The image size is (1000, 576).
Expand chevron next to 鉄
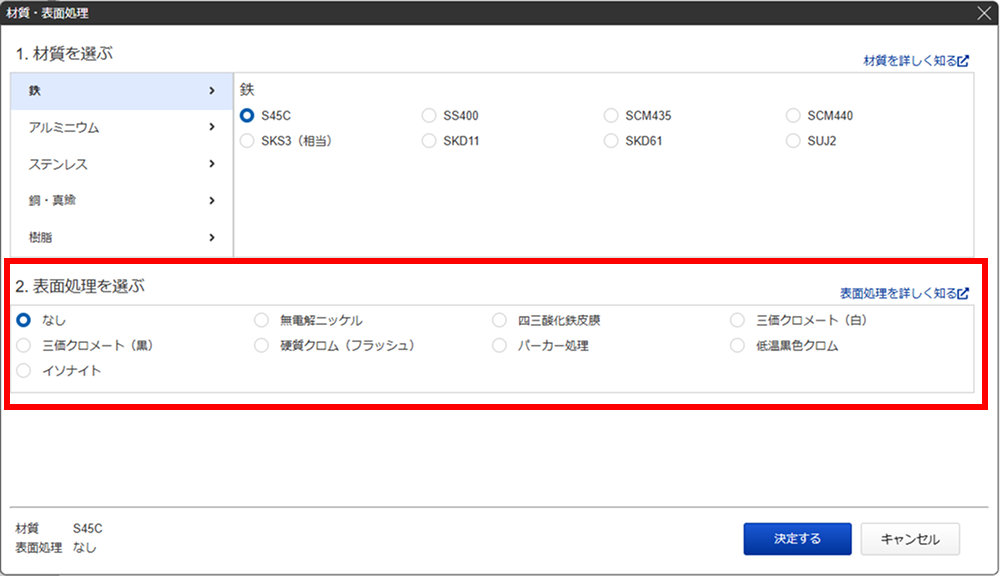[x=212, y=91]
